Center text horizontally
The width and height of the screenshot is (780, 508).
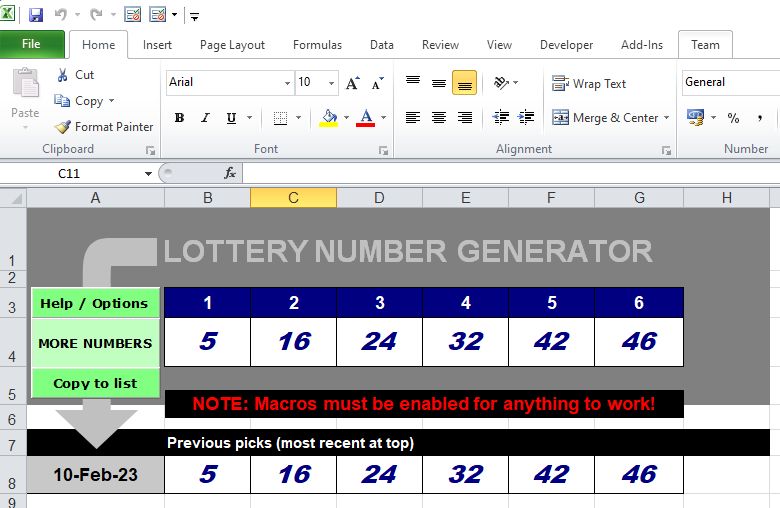pos(439,118)
